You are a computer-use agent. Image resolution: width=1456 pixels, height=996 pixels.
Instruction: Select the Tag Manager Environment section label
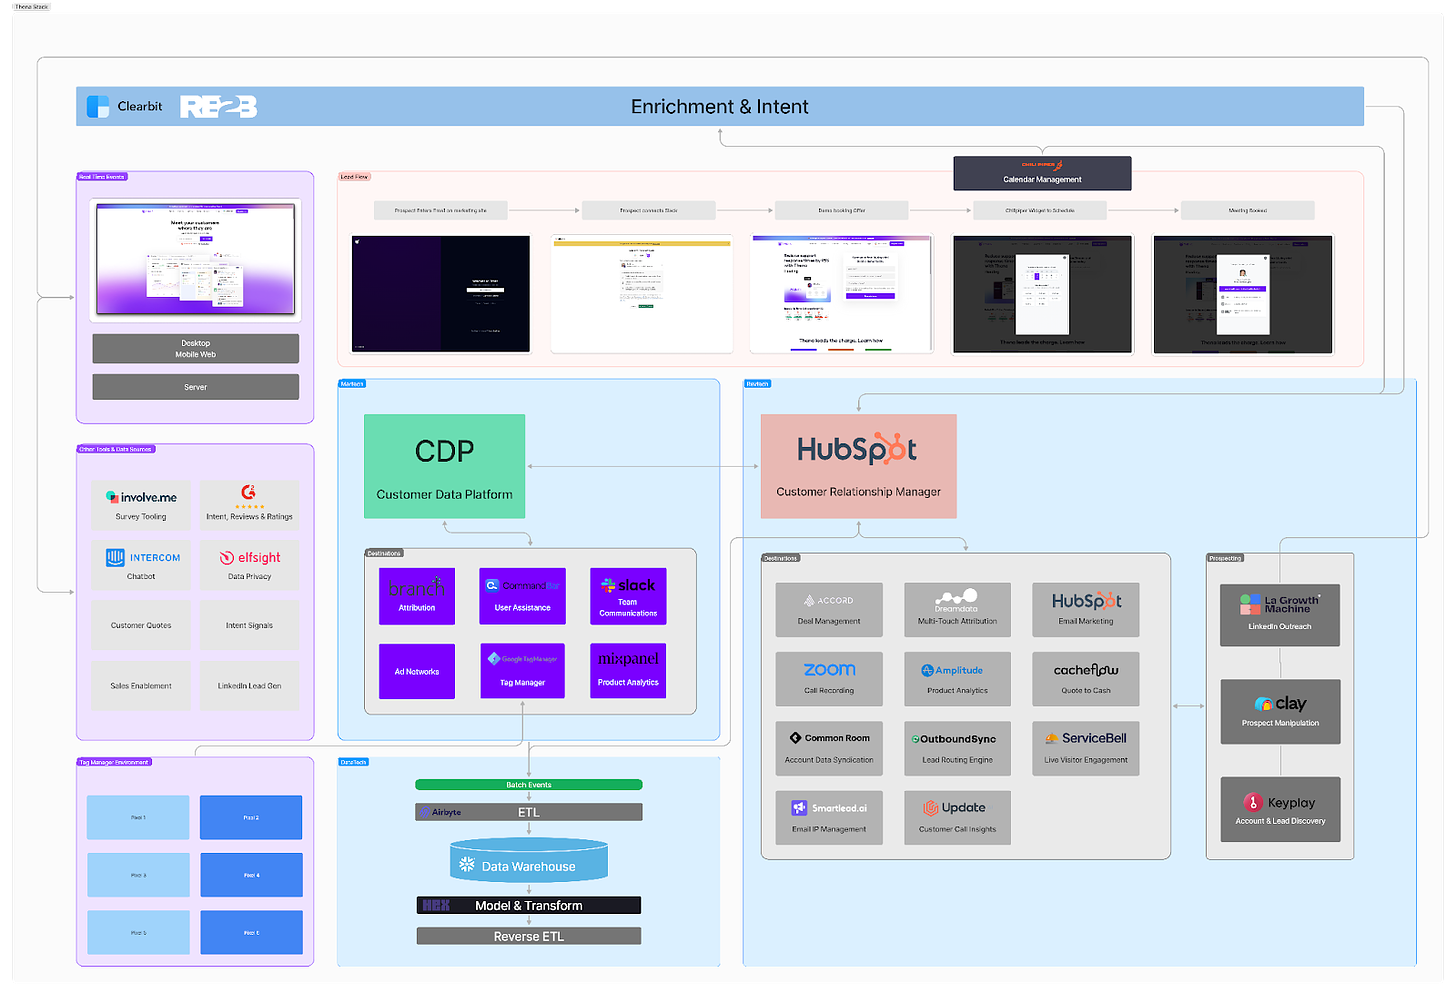click(x=114, y=762)
